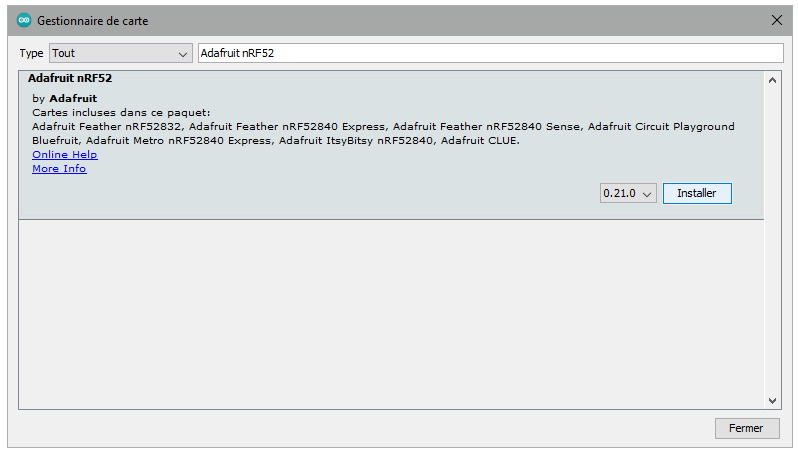Open the Online Help link
The height and width of the screenshot is (453, 798).
64,155
